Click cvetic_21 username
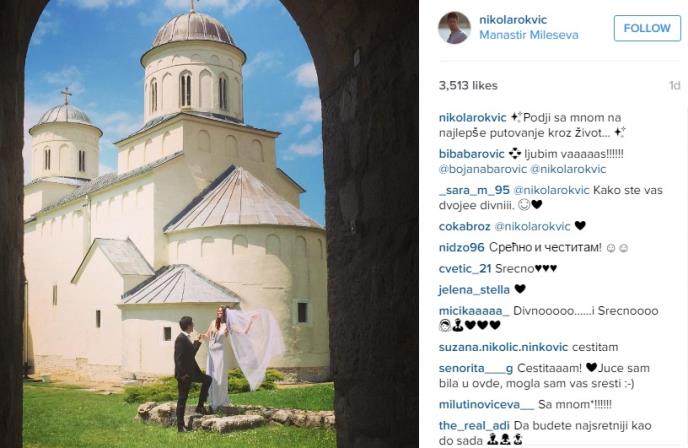 point(465,269)
